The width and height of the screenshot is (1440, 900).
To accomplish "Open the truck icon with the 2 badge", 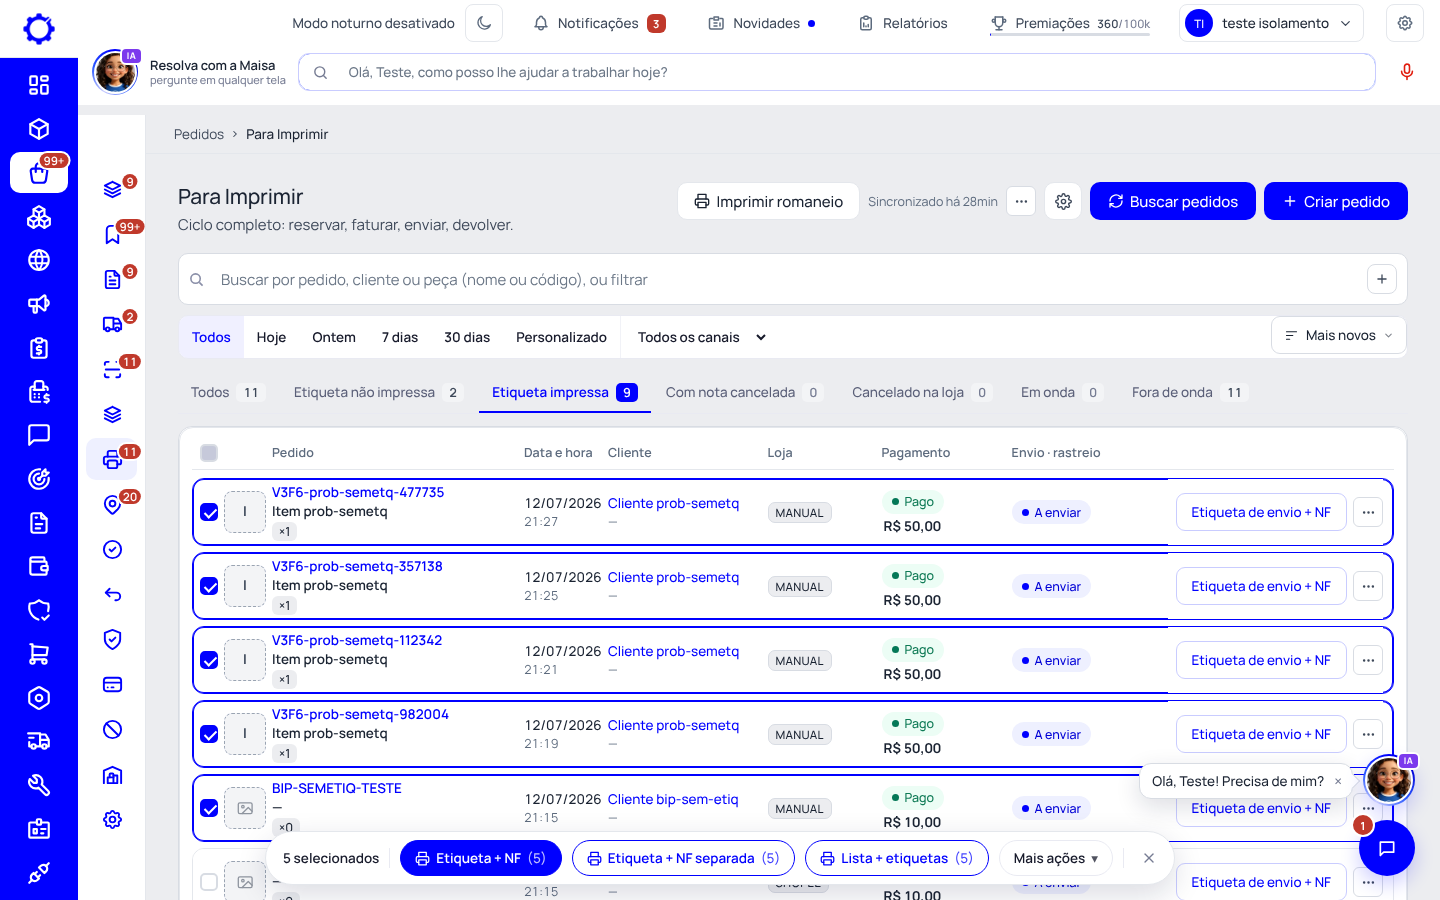I will click(113, 324).
